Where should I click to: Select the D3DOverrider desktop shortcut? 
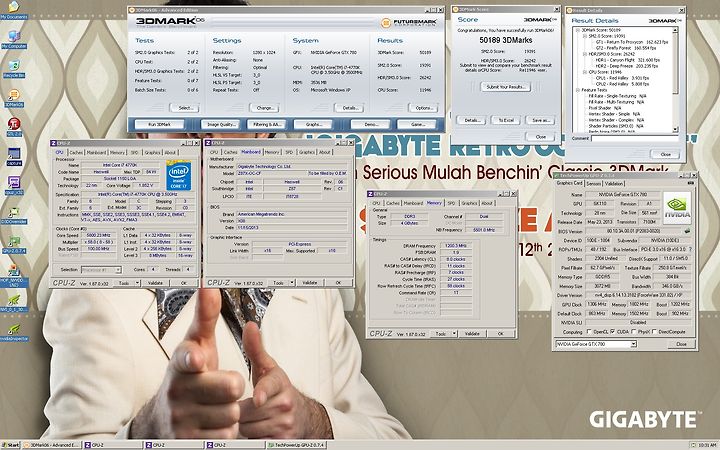pos(14,214)
